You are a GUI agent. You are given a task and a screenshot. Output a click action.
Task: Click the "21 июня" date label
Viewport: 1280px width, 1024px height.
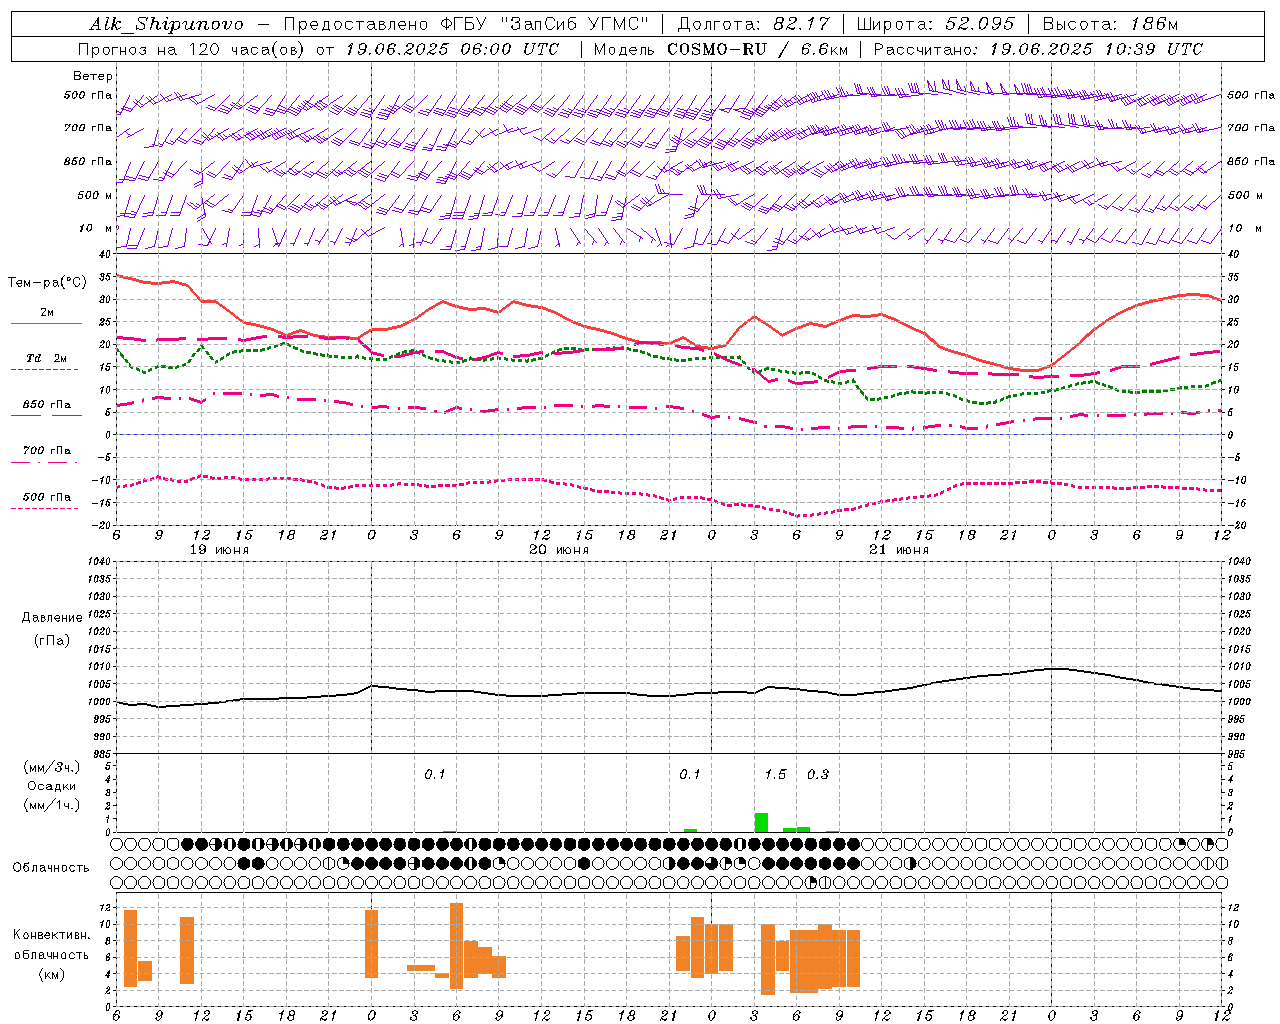click(899, 550)
